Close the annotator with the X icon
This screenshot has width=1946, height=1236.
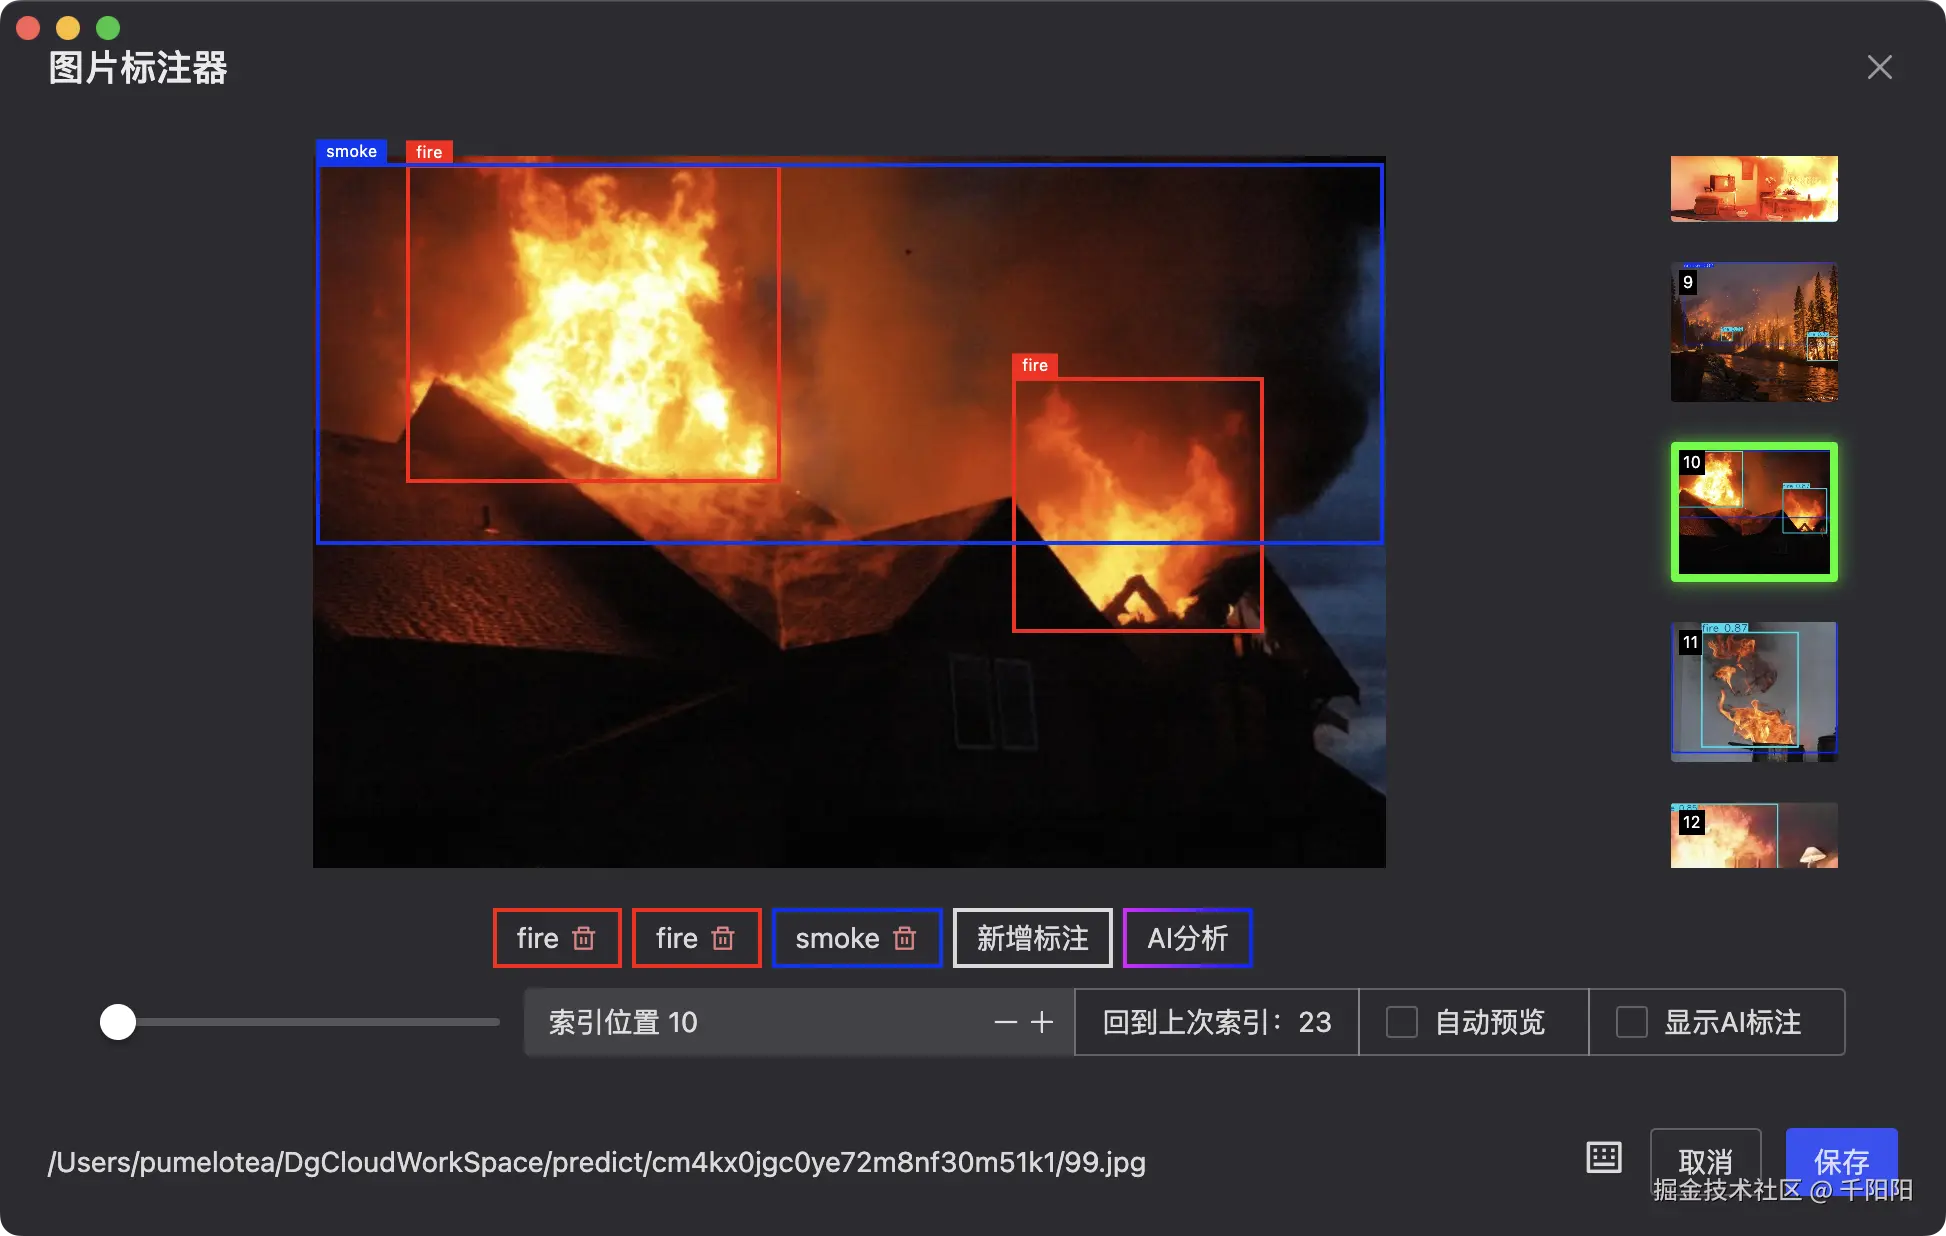click(1879, 67)
